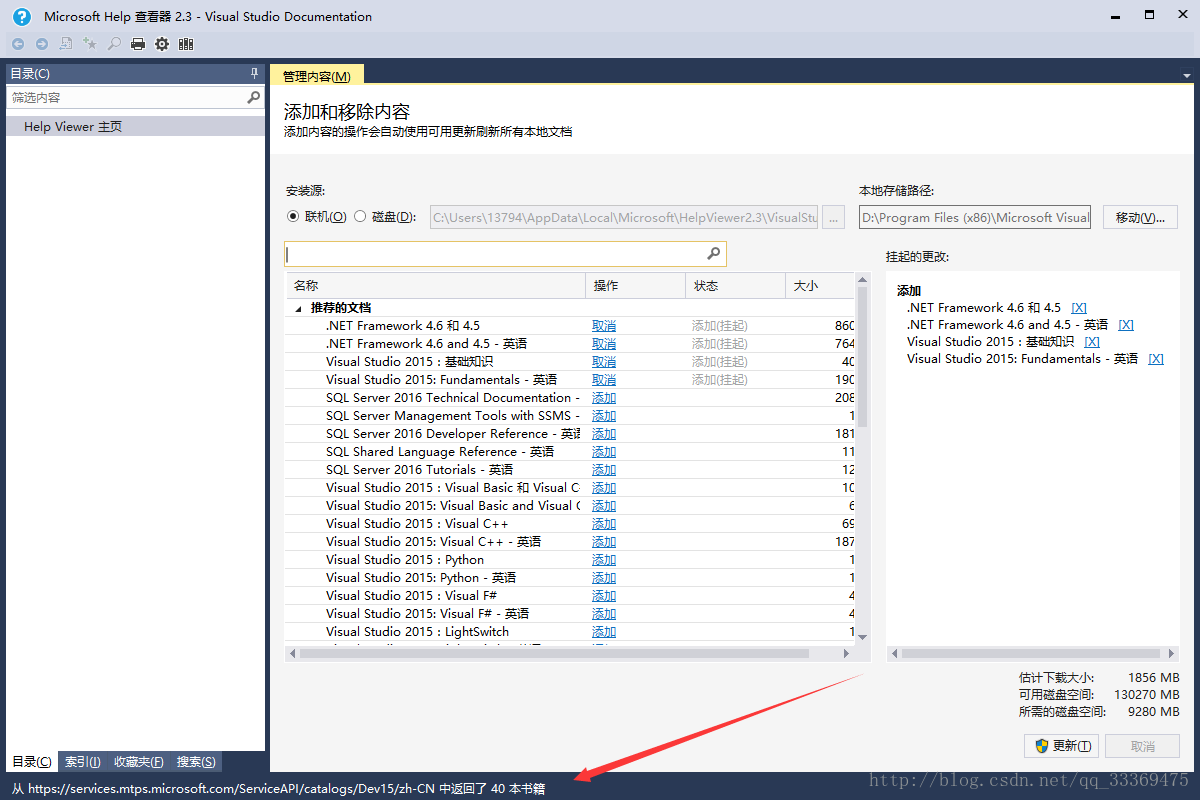
Task: Click the local store path field
Action: point(975,217)
